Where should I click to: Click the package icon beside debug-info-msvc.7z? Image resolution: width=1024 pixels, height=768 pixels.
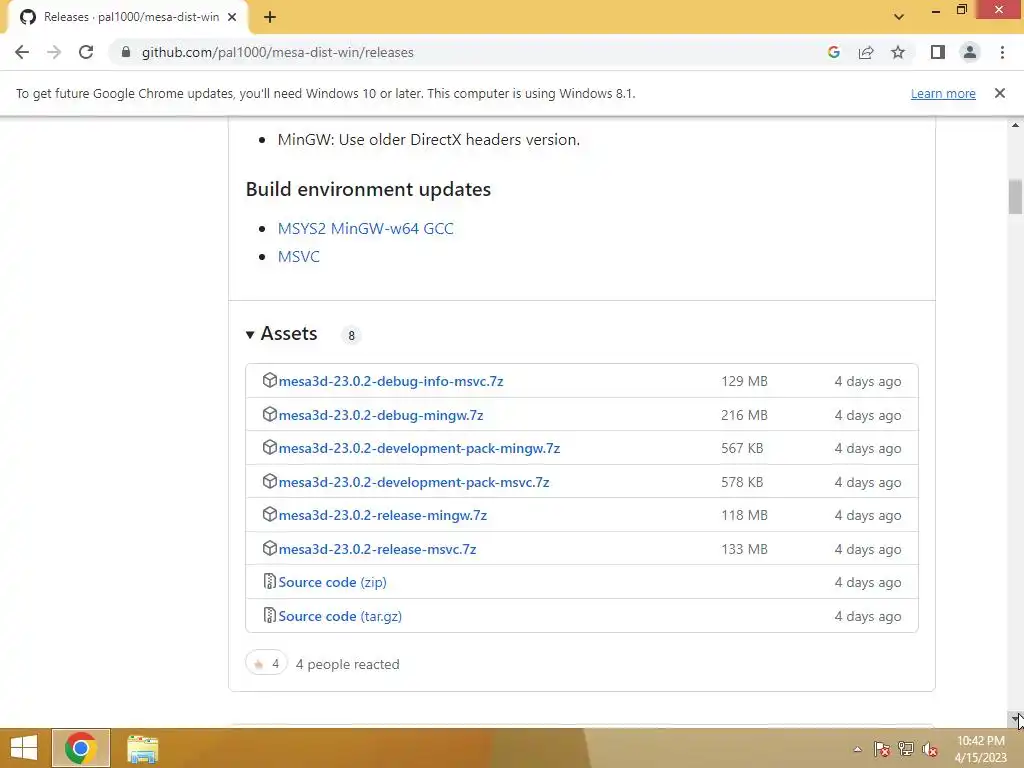pos(270,380)
